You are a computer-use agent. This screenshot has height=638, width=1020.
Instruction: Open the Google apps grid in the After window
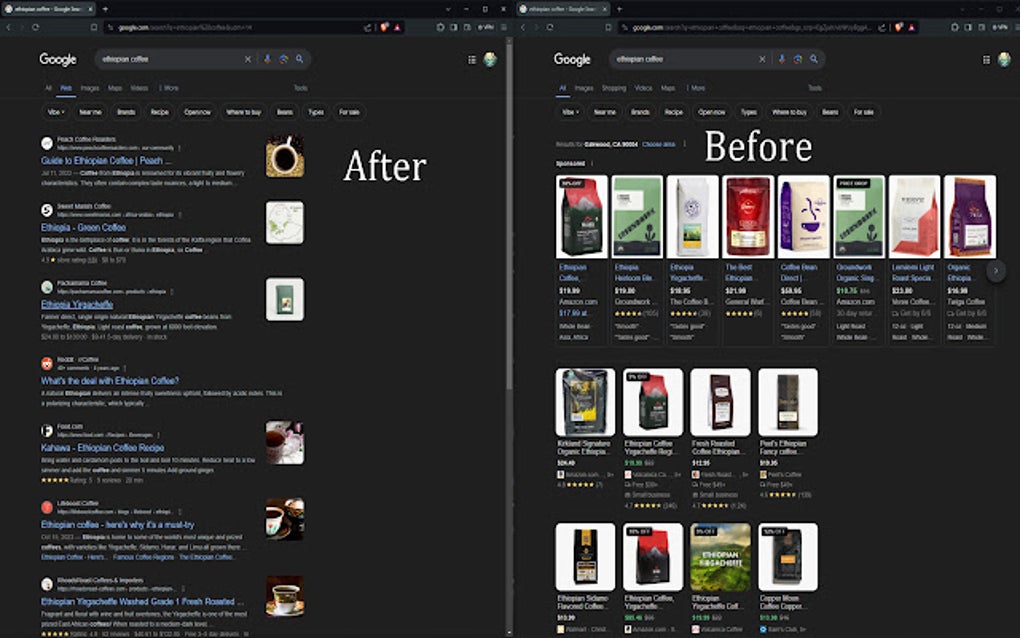[472, 60]
